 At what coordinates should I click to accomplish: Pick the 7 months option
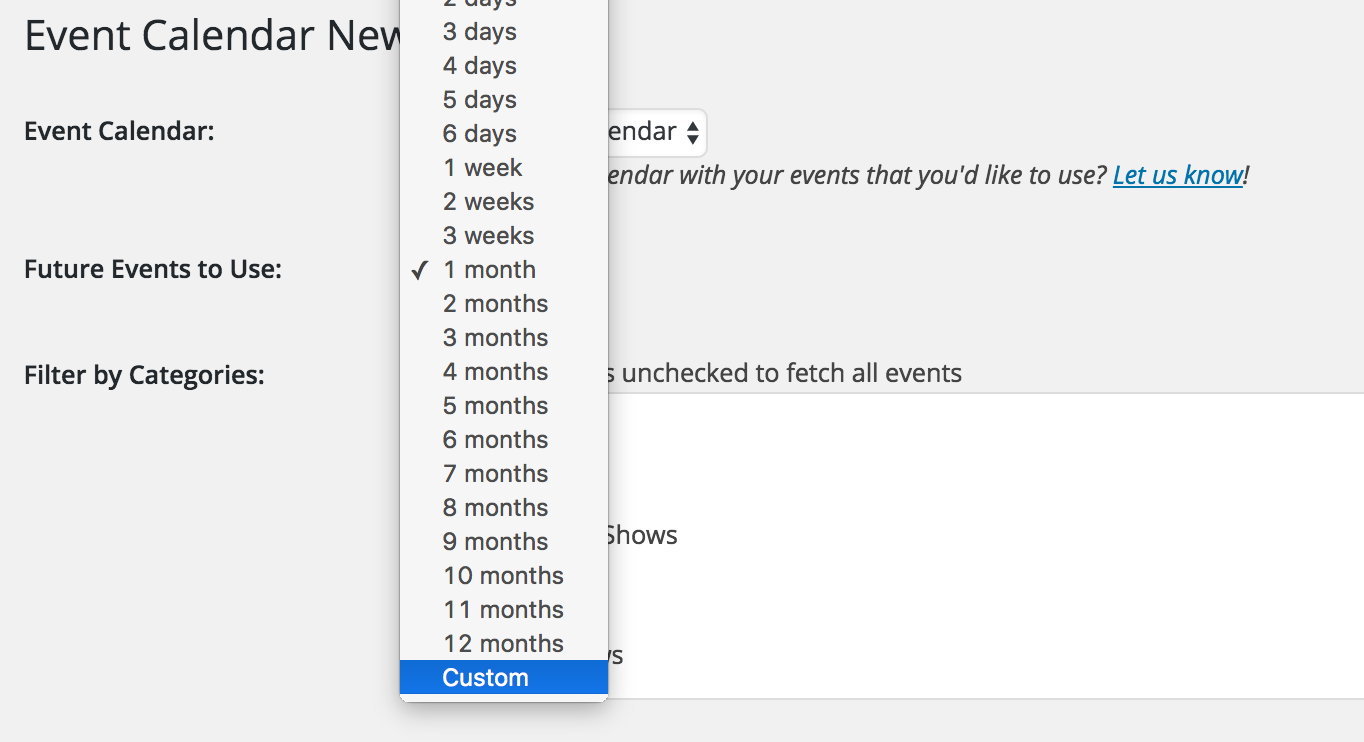point(503,474)
